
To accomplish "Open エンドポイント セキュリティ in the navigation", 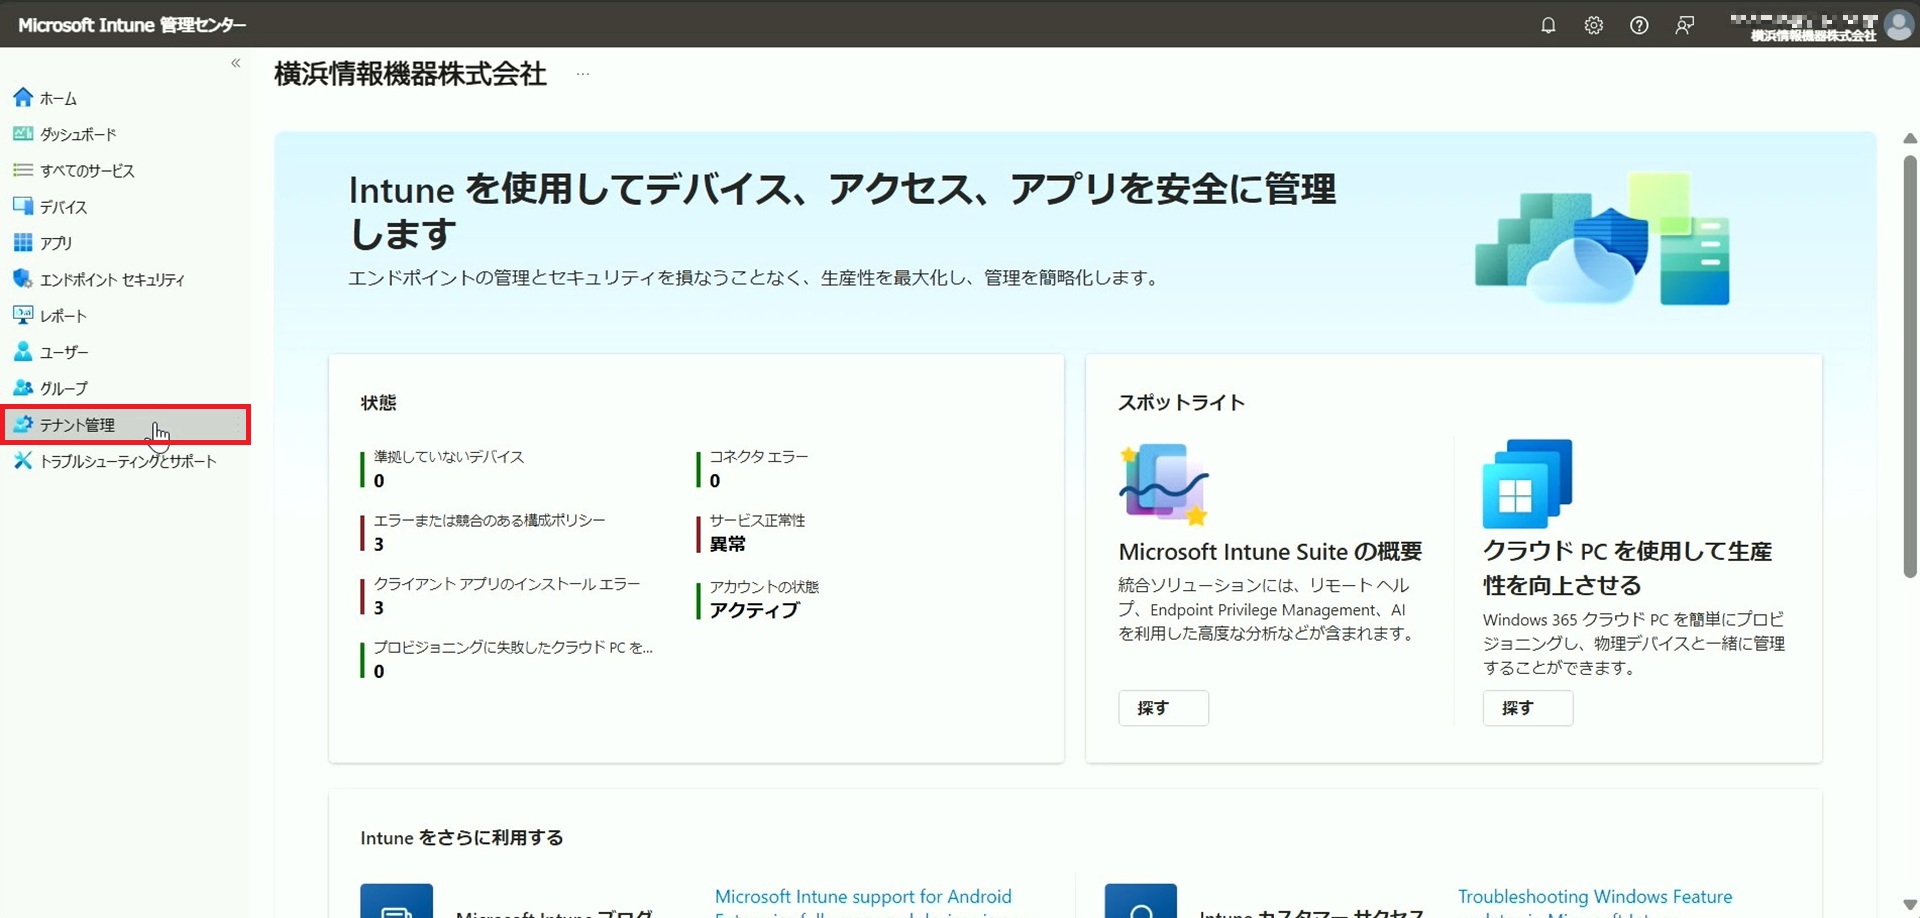I will coord(112,280).
